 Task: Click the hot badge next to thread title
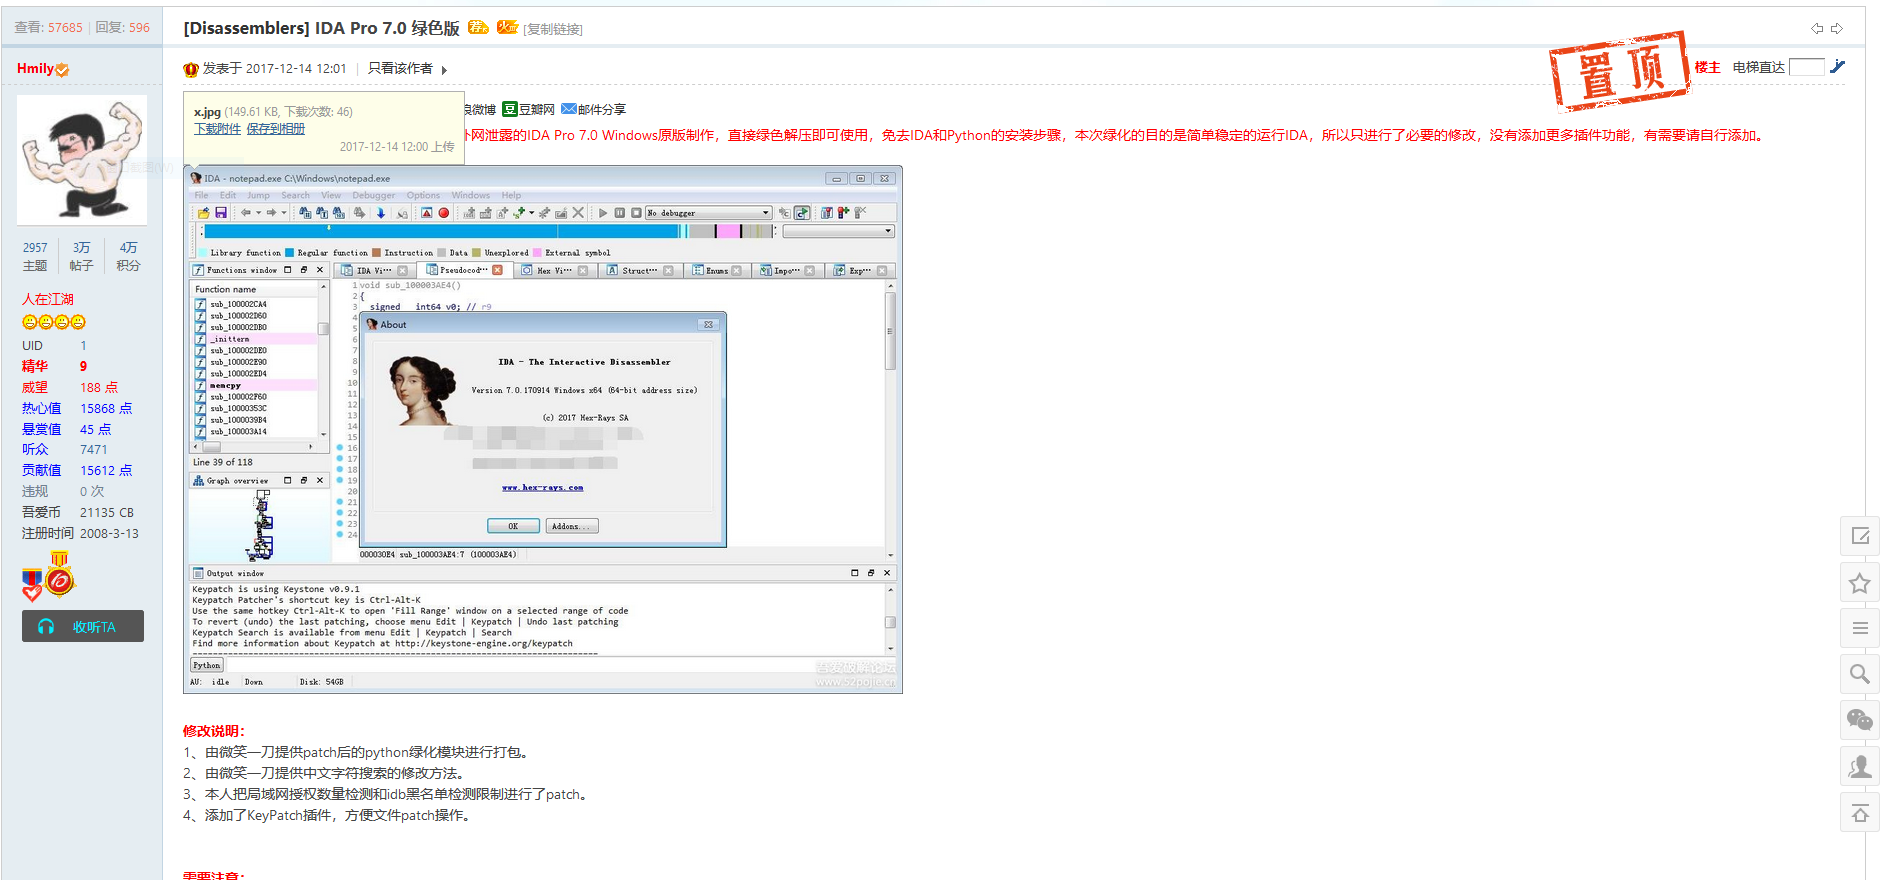(x=508, y=27)
